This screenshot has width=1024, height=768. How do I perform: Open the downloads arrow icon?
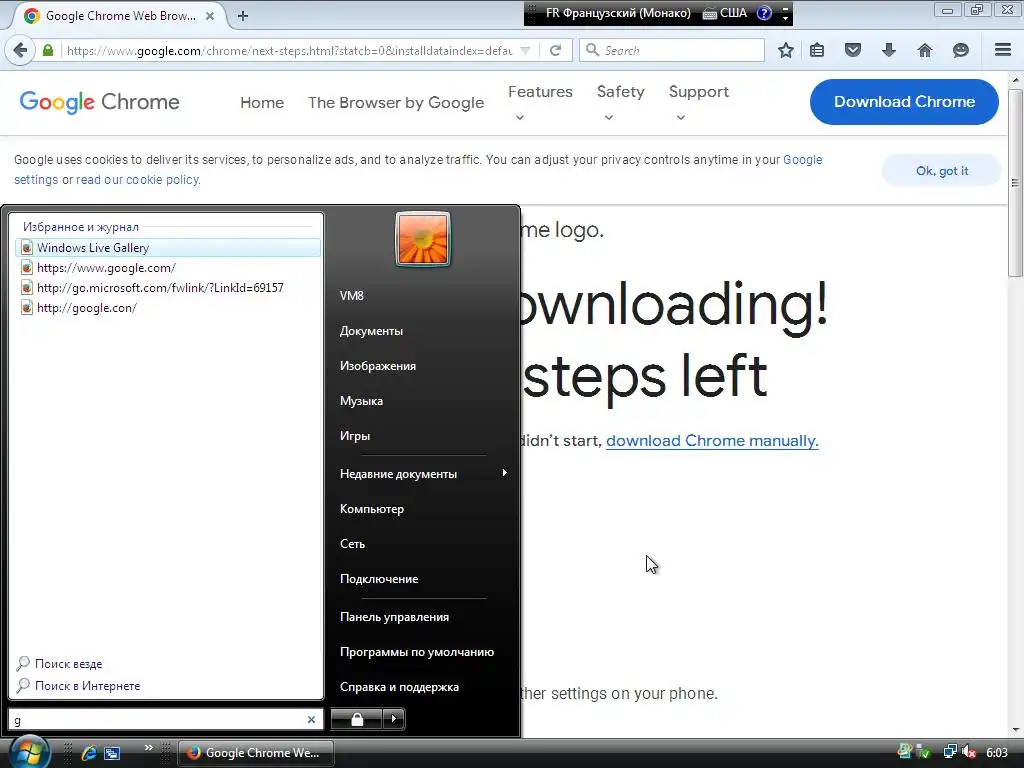tap(889, 50)
